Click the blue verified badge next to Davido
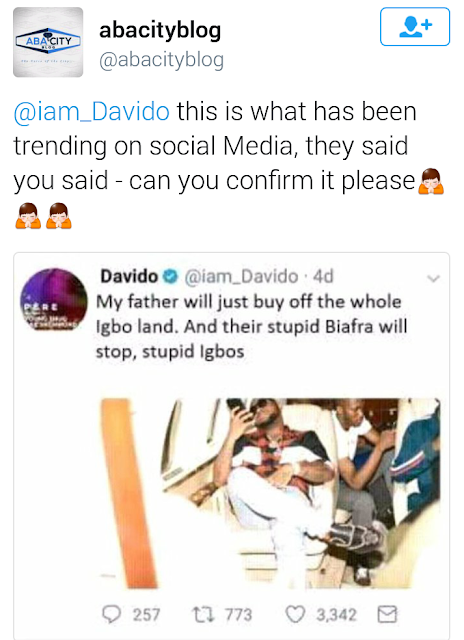 click(171, 277)
